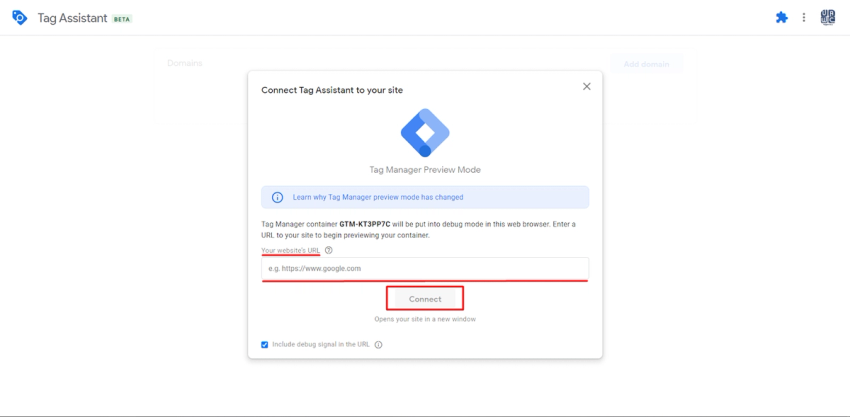Close the Connect Tag Assistant dialog
Screen dimensions: 850x417
point(587,87)
